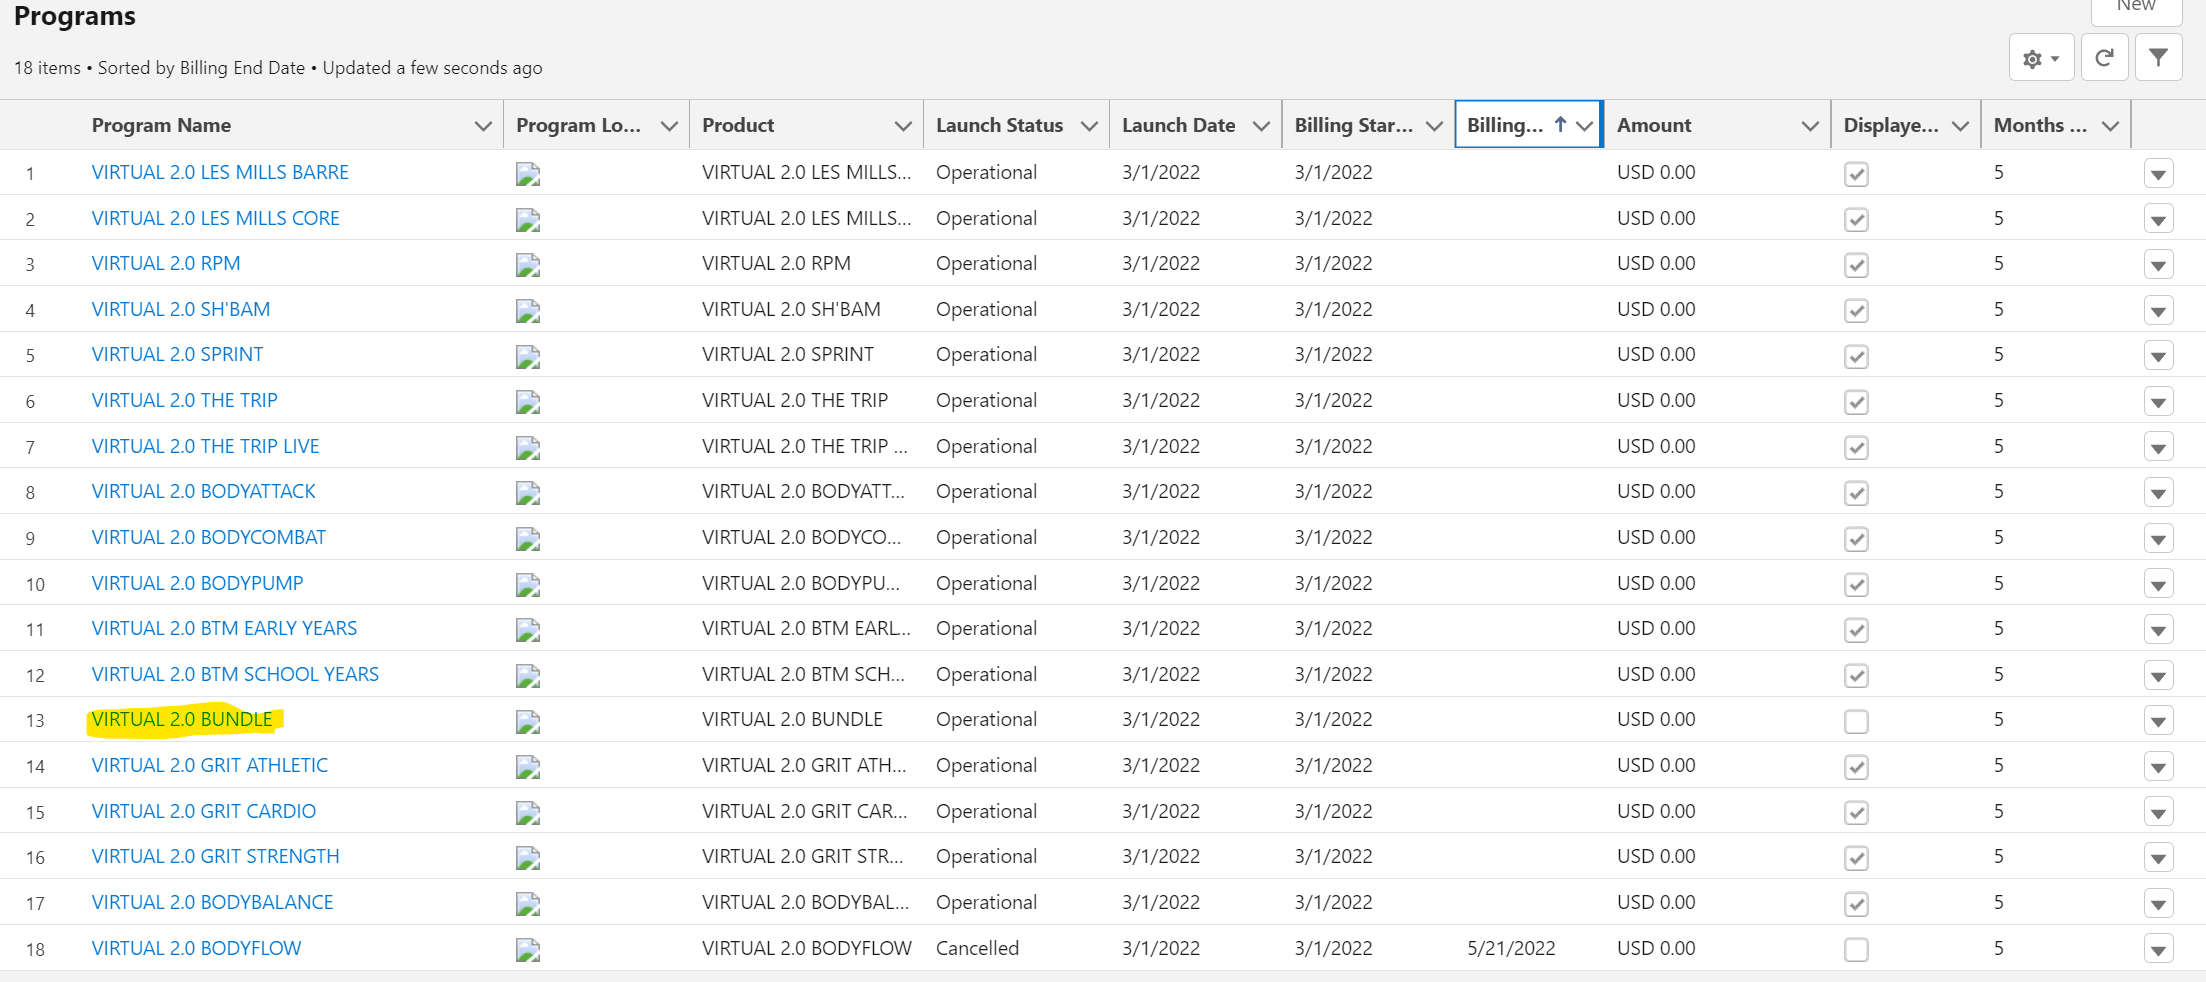Click broken logo image for THE TRIP row
Image resolution: width=2206 pixels, height=982 pixels.
pyautogui.click(x=528, y=402)
